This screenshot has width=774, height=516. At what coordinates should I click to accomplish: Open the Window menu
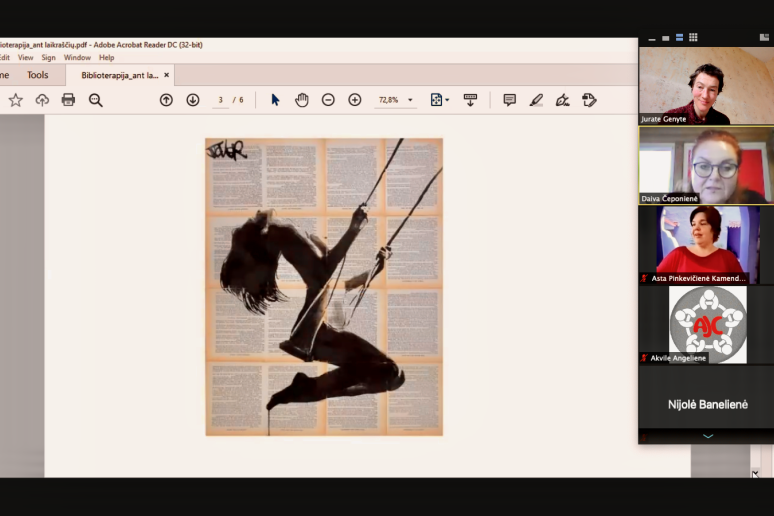pos(77,57)
